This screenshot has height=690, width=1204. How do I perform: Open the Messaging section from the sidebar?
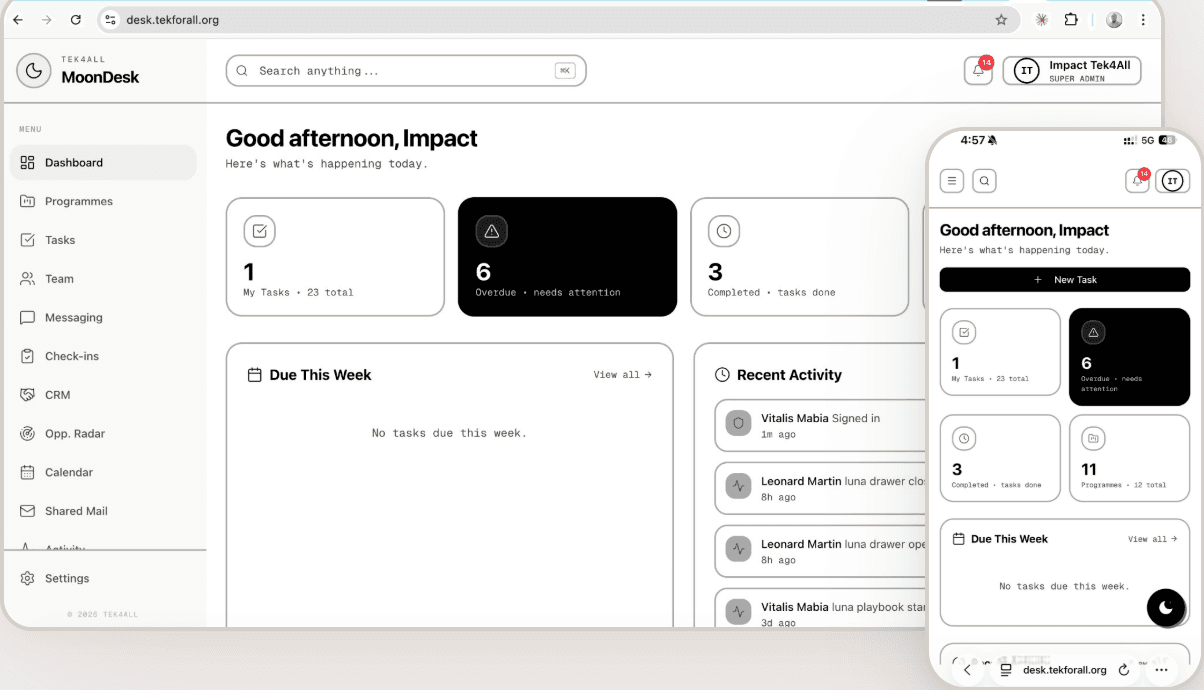click(72, 317)
